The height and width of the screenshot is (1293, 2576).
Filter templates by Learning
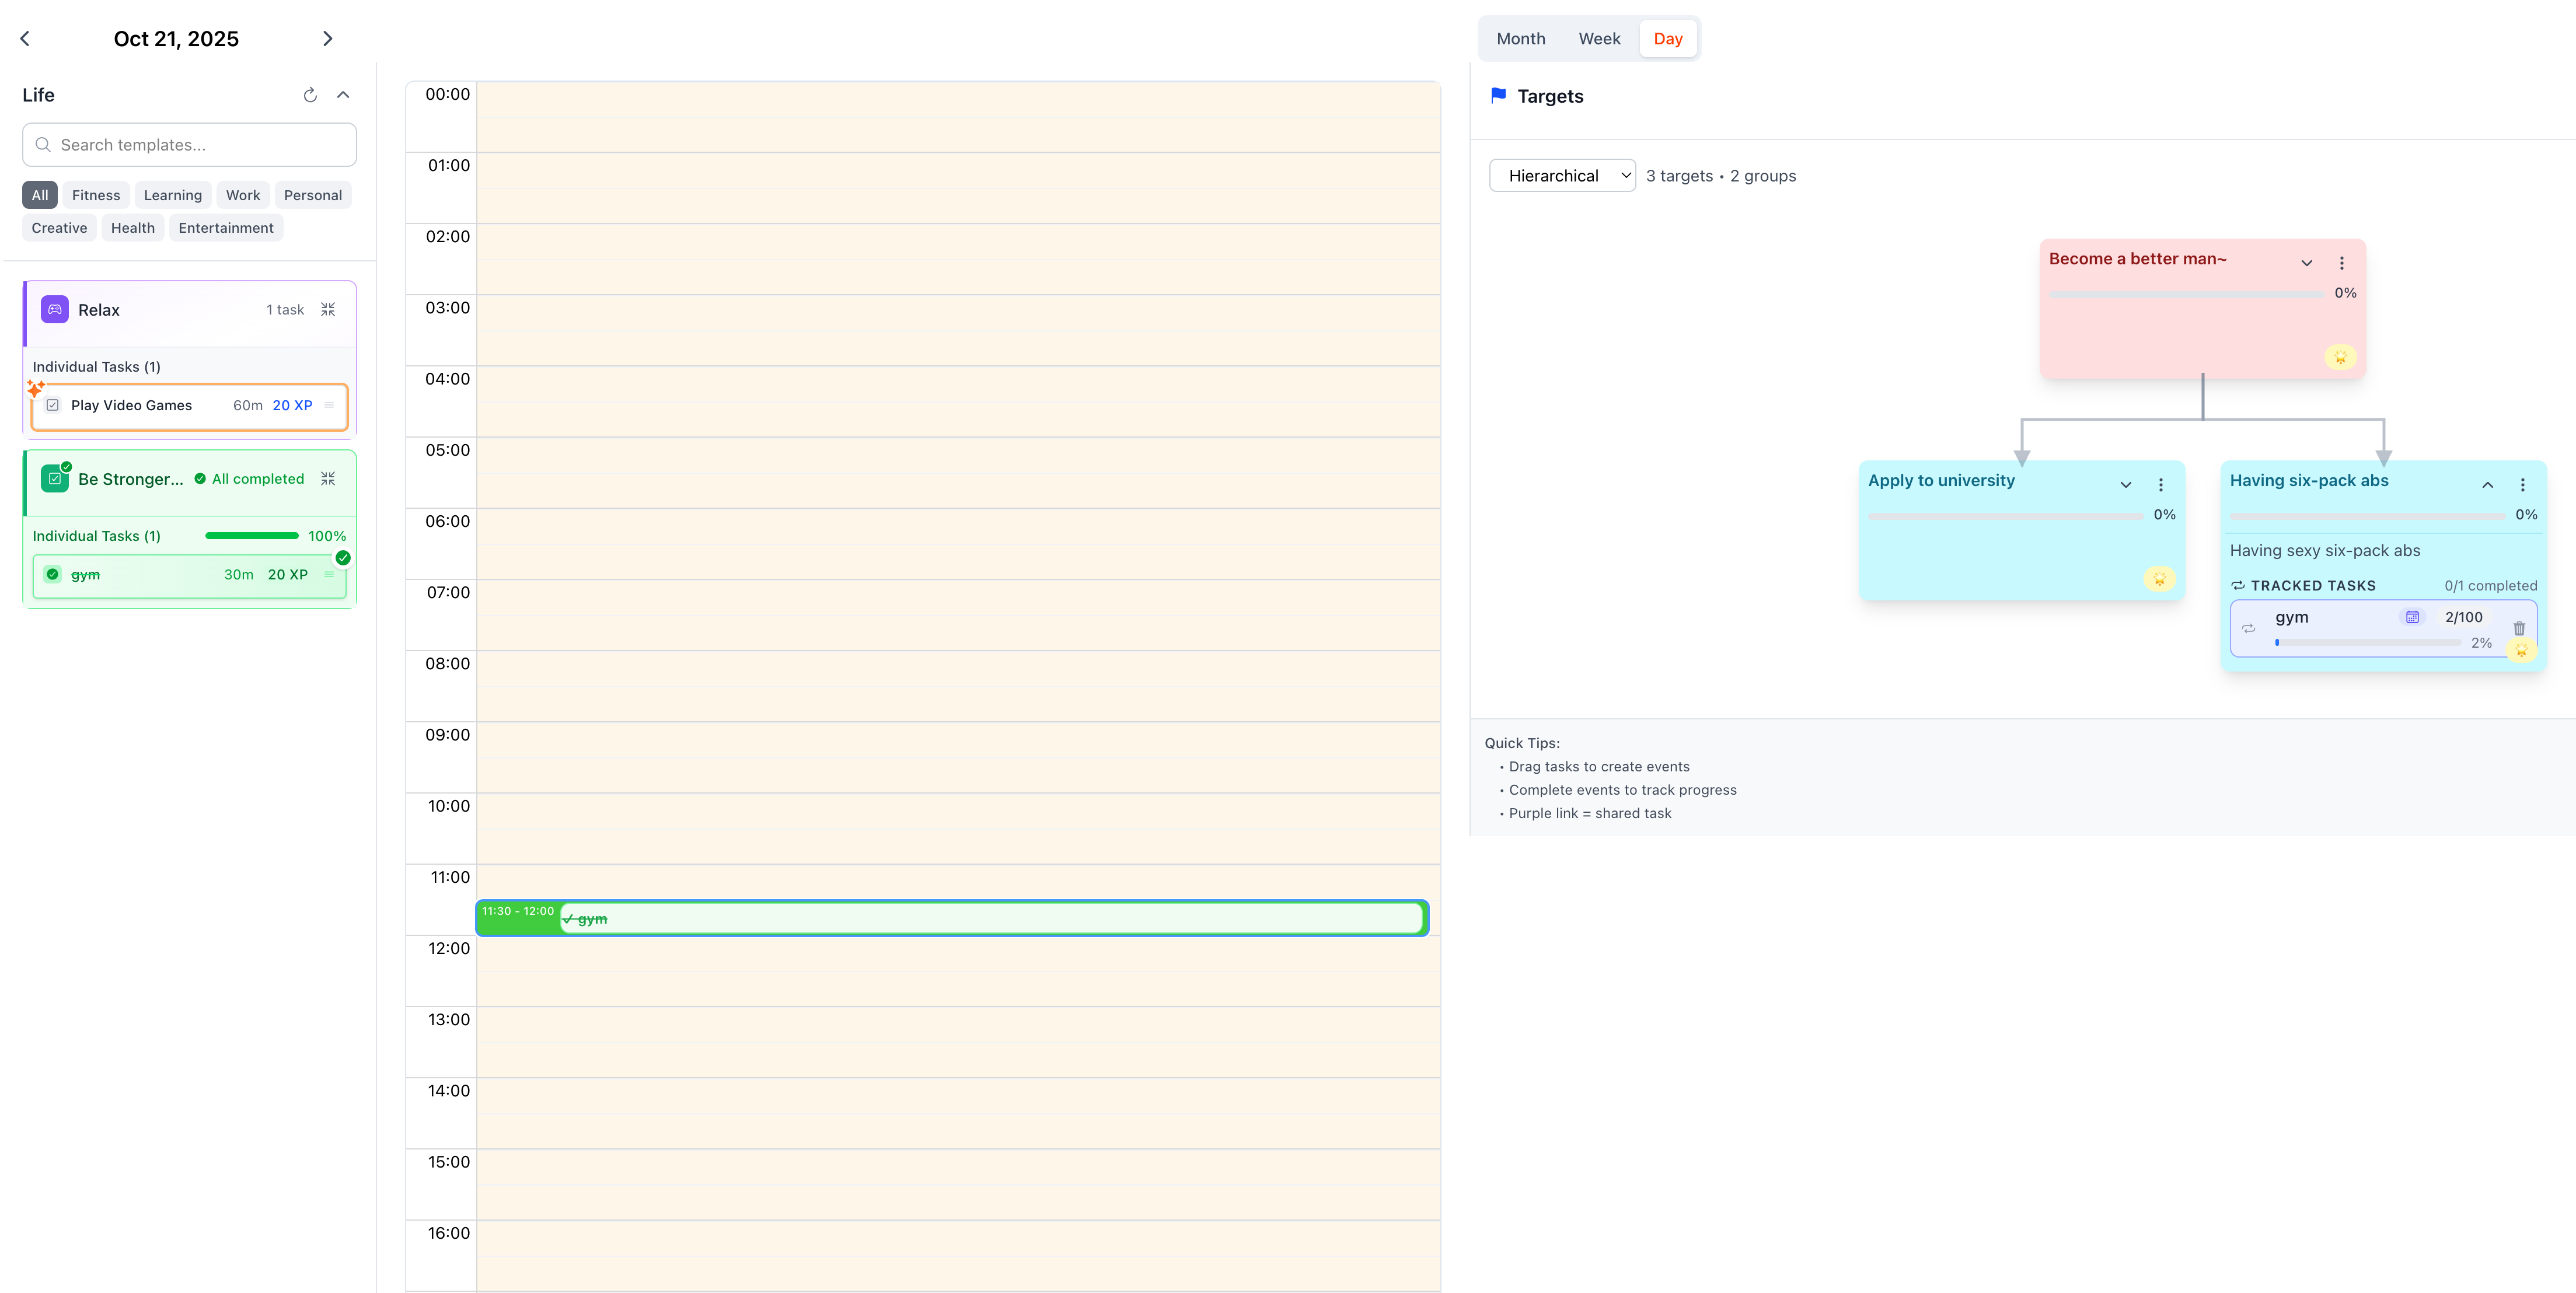coord(173,195)
